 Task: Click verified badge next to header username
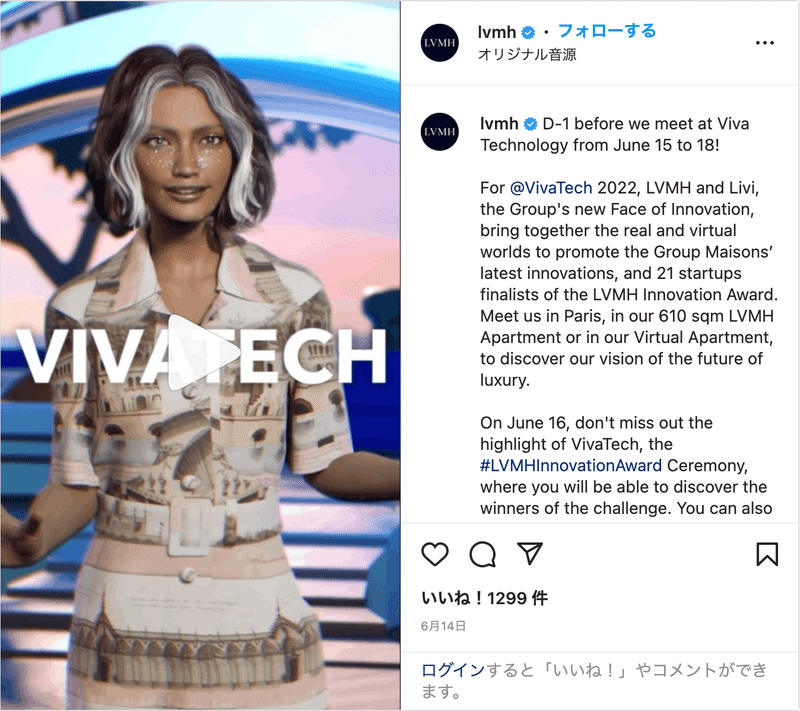(x=529, y=33)
